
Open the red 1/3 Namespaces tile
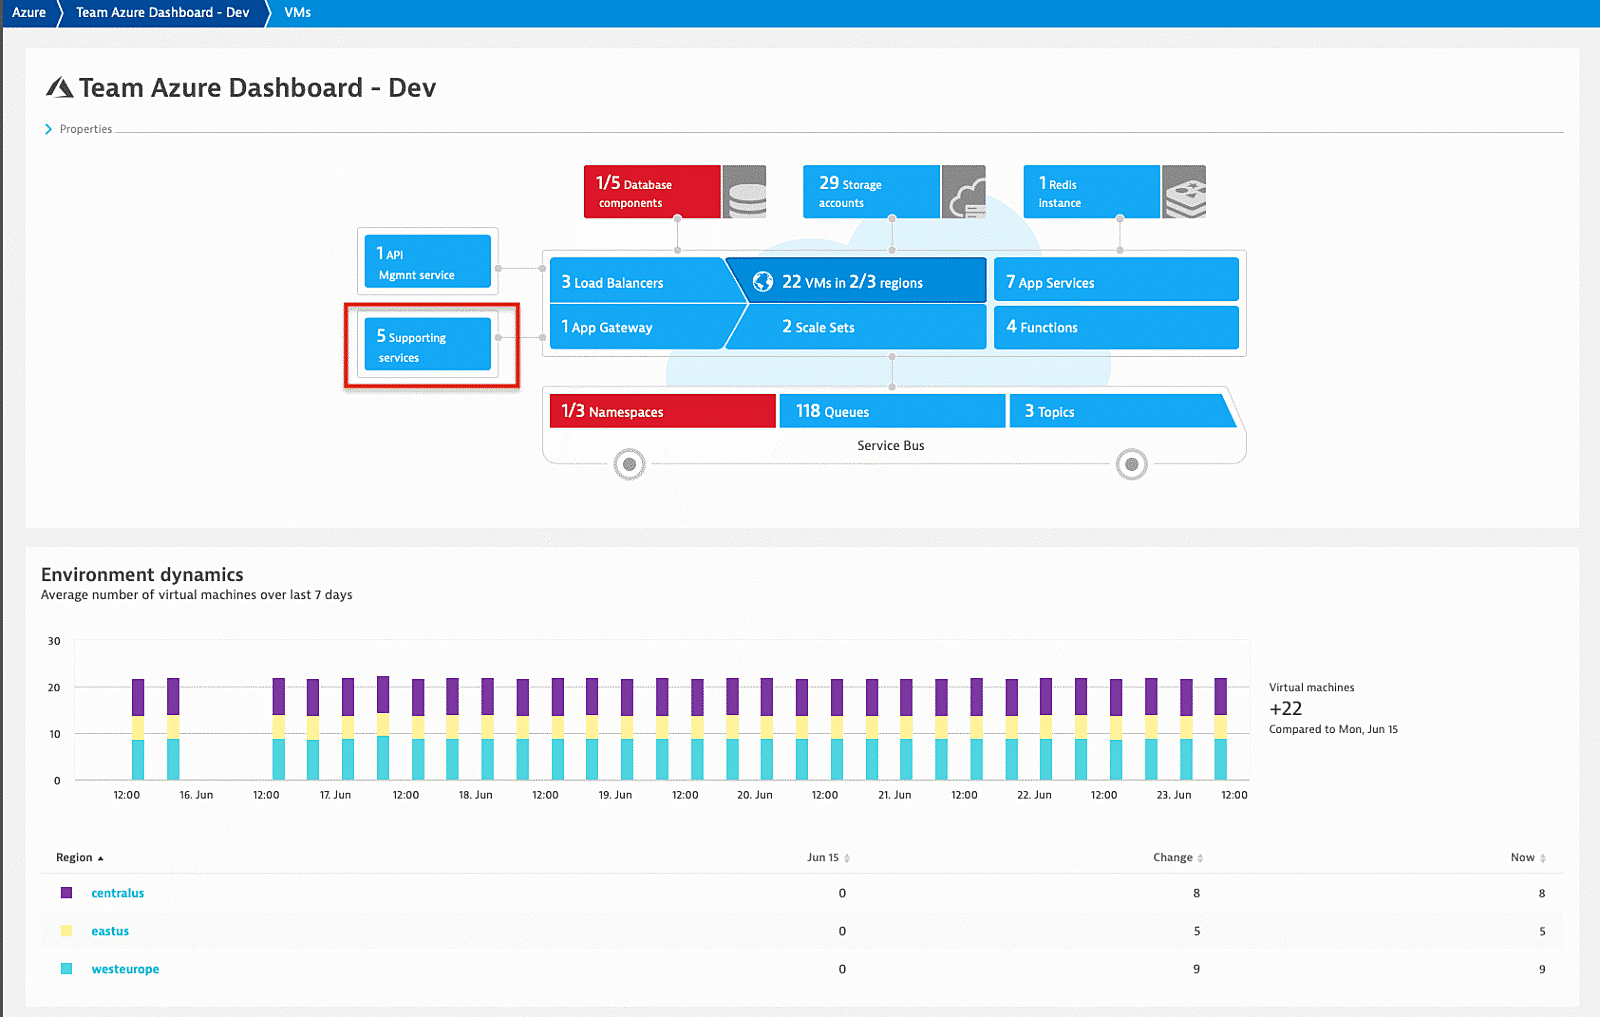point(662,410)
